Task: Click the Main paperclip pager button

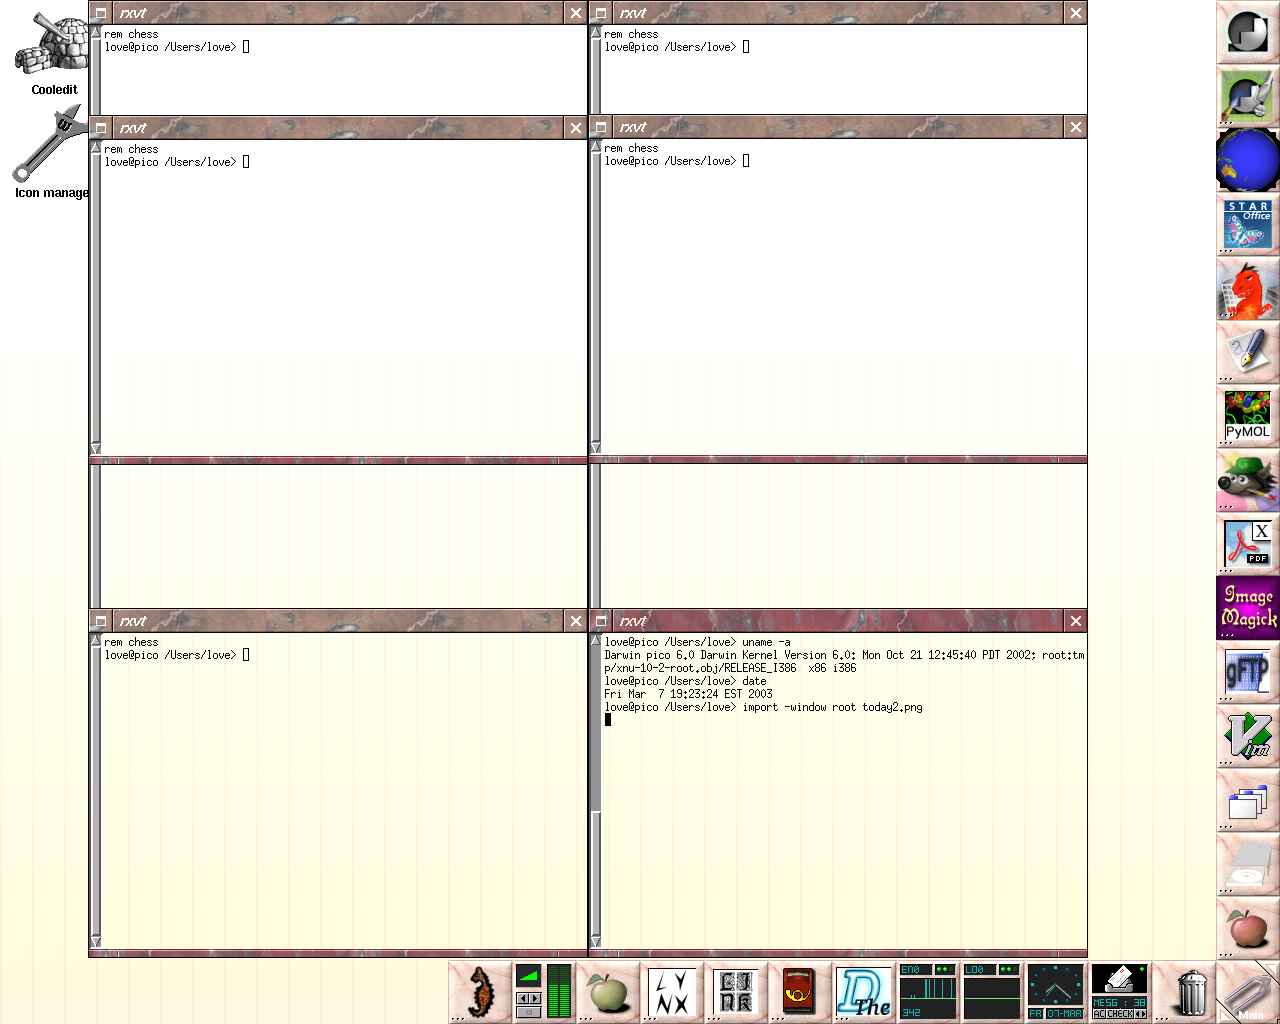Action: coord(1247,992)
